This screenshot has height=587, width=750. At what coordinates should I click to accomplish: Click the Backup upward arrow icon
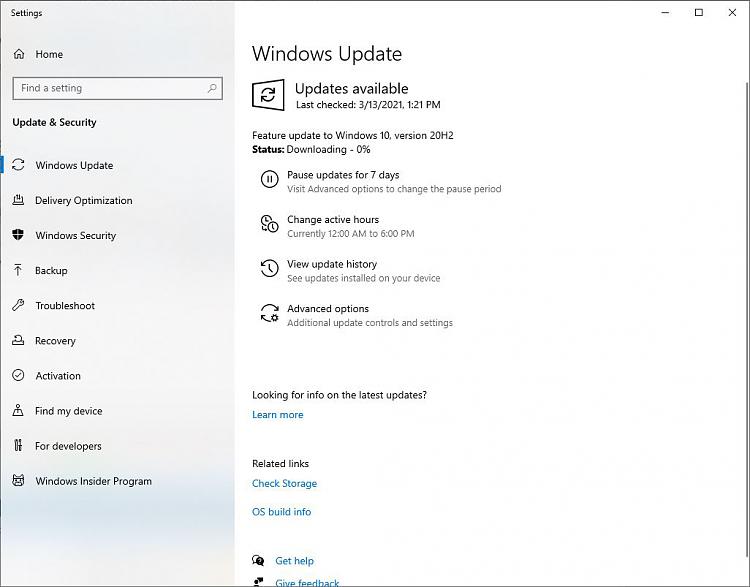(18, 270)
